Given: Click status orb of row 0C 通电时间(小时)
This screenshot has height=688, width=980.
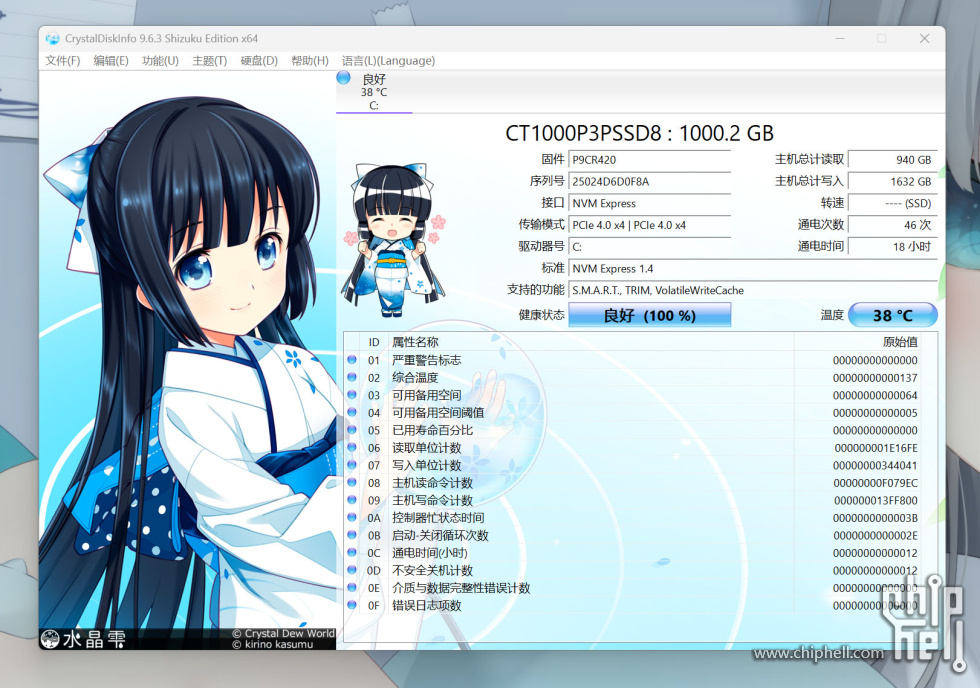Looking at the screenshot, I should point(352,552).
